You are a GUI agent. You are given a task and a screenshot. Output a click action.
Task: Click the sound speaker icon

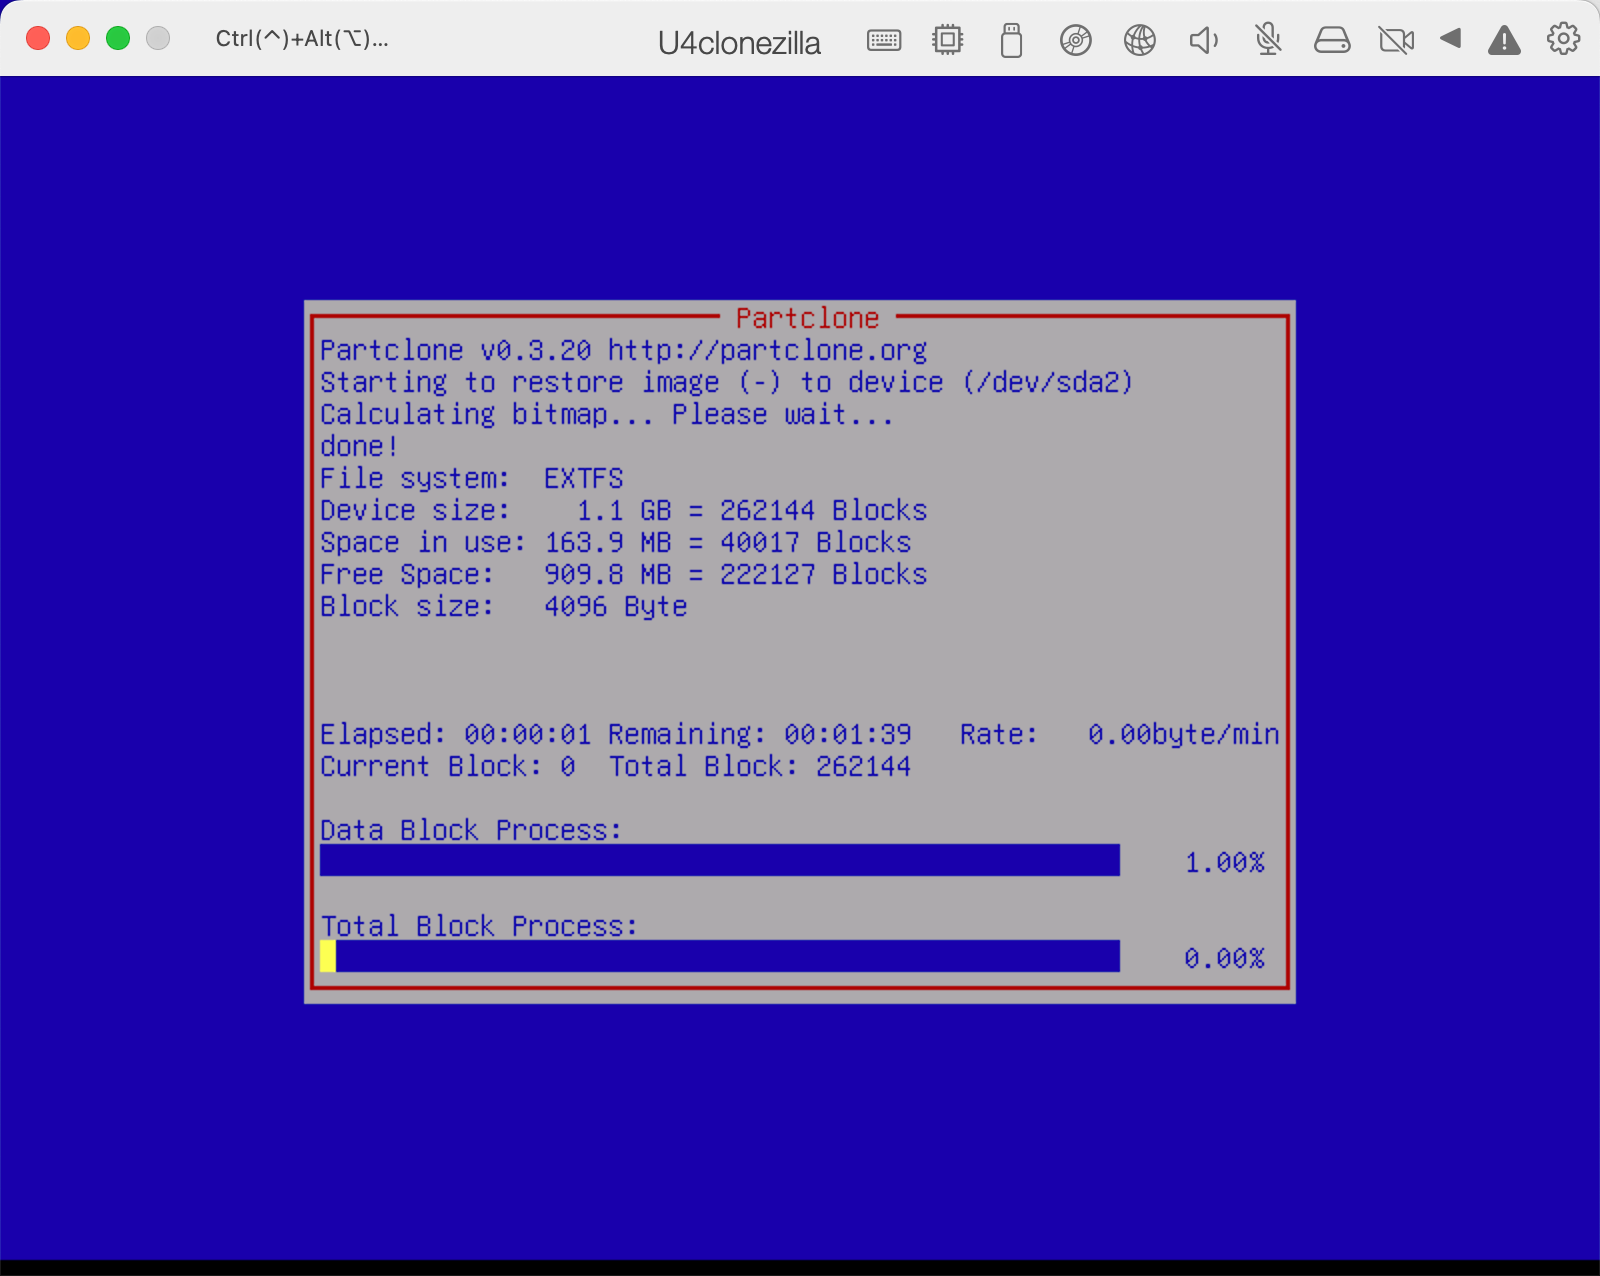pos(1203,40)
